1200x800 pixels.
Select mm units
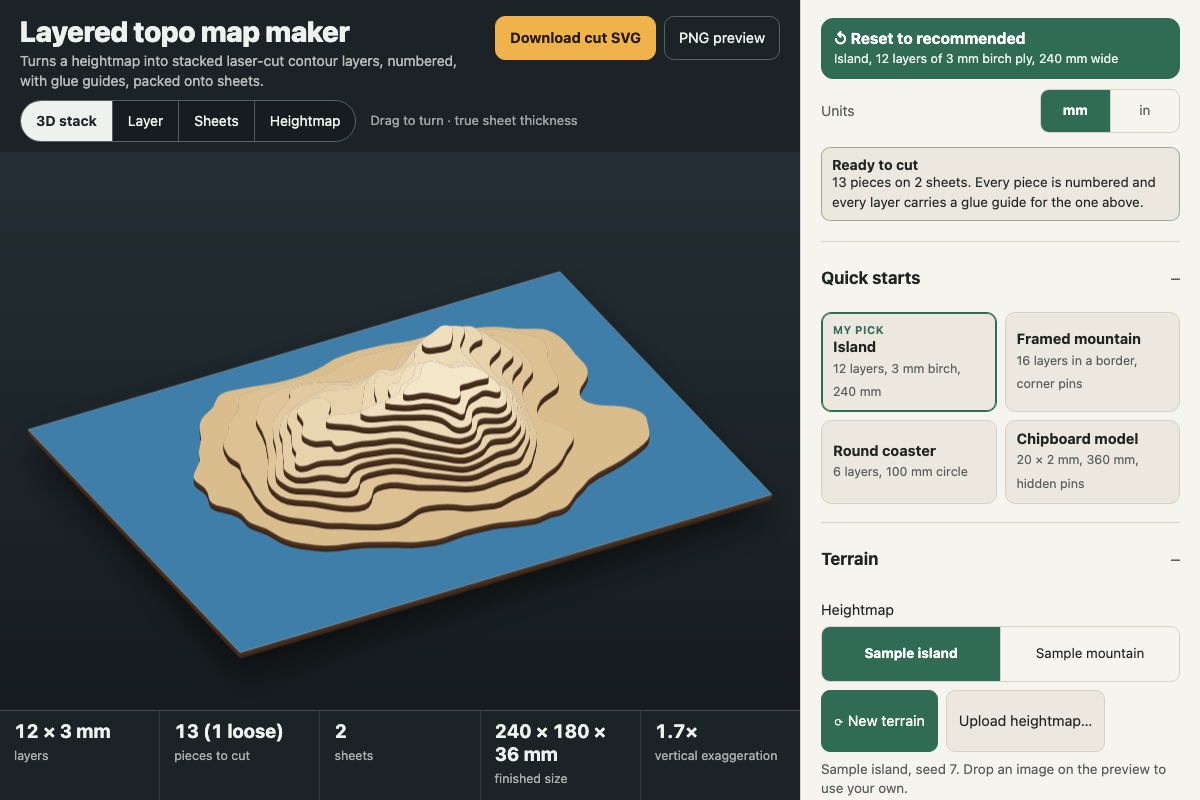coord(1075,111)
